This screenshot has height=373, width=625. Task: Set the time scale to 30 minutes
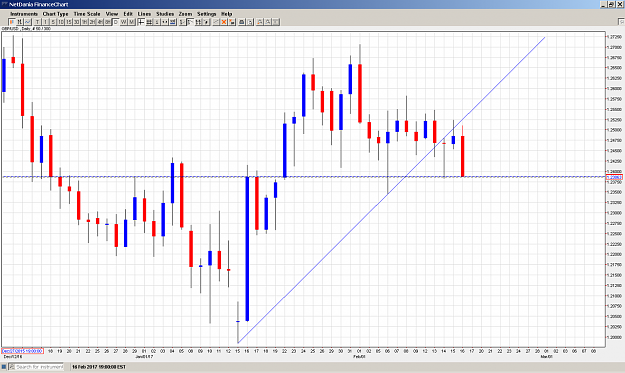(77, 22)
